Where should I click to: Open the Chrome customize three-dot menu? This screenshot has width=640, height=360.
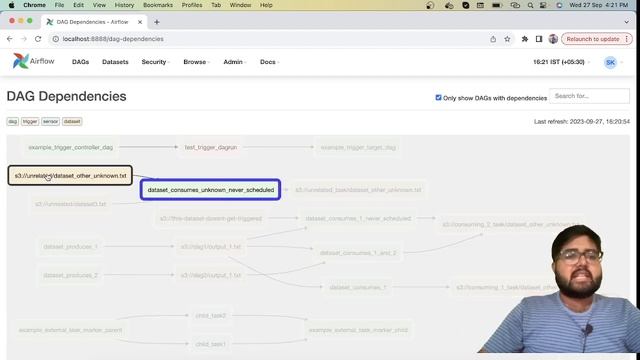click(x=627, y=39)
